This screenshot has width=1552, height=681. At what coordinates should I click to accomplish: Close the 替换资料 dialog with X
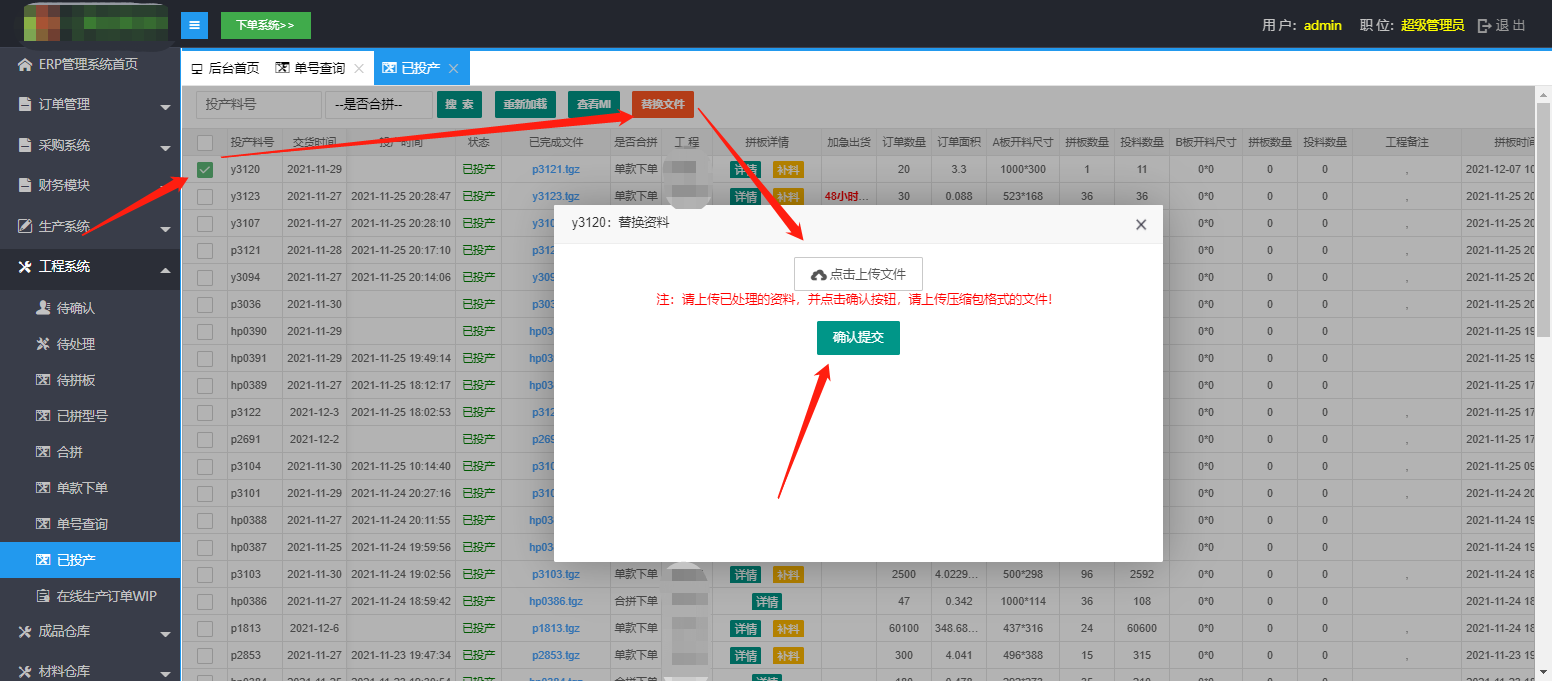pyautogui.click(x=1141, y=225)
